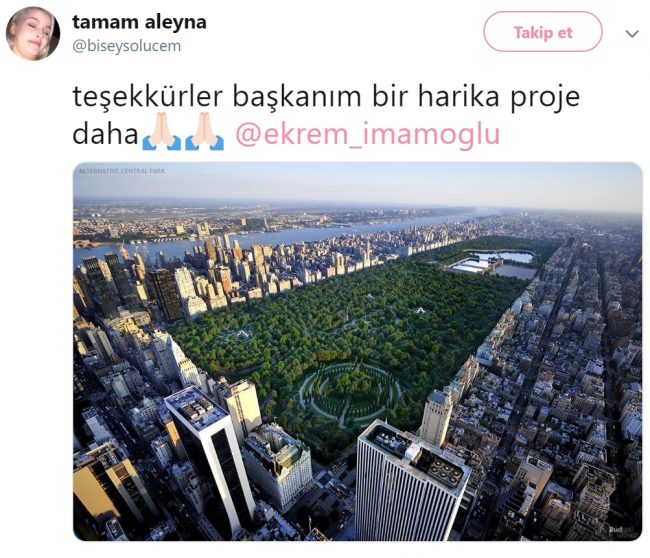Click the hazy sky area of the photo
The height and width of the screenshot is (558, 650).
click(x=358, y=184)
